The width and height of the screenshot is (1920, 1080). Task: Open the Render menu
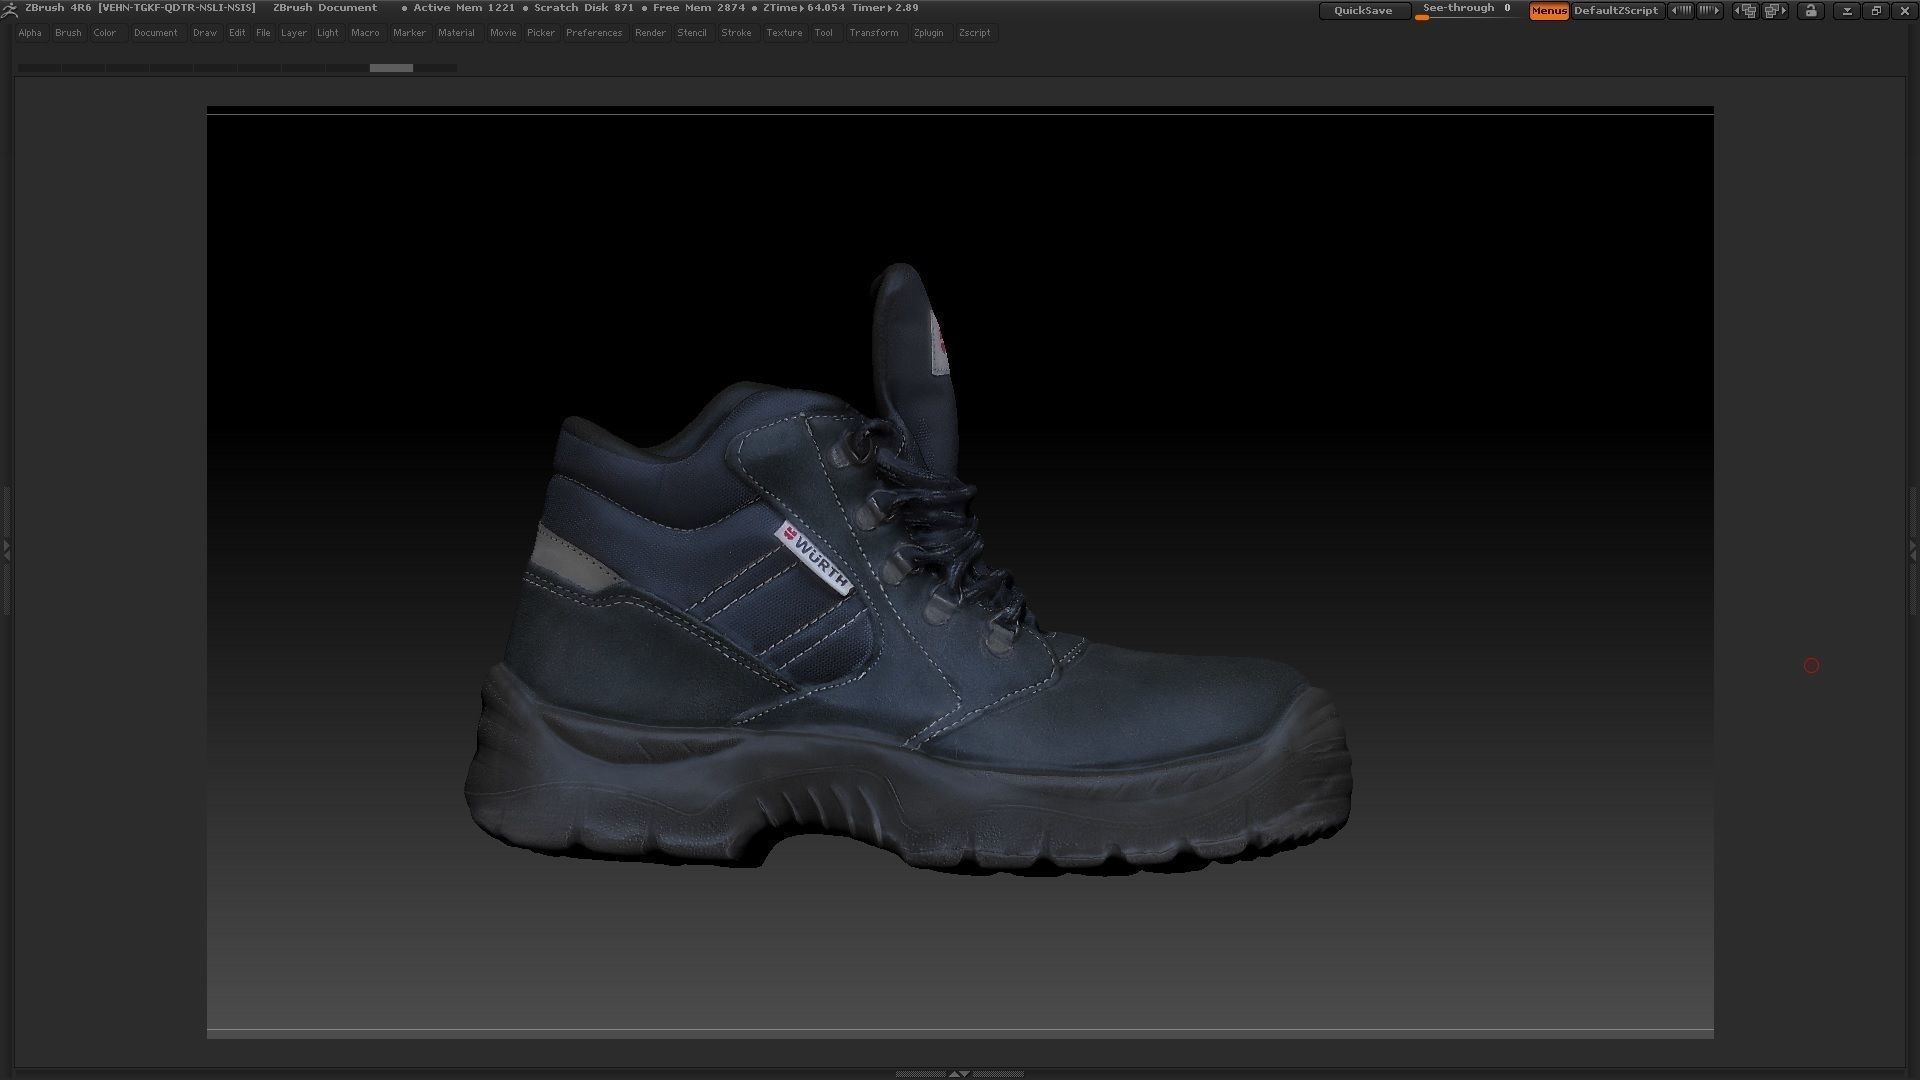650,32
